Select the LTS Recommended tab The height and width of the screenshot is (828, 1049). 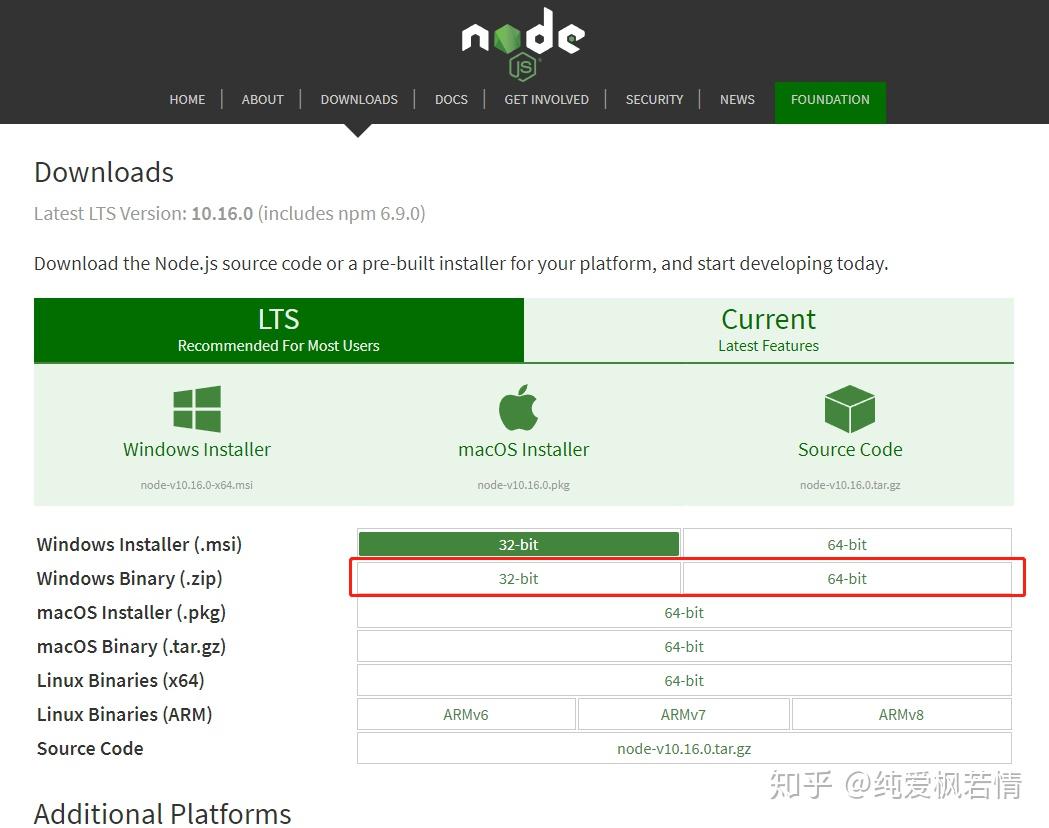pos(278,330)
